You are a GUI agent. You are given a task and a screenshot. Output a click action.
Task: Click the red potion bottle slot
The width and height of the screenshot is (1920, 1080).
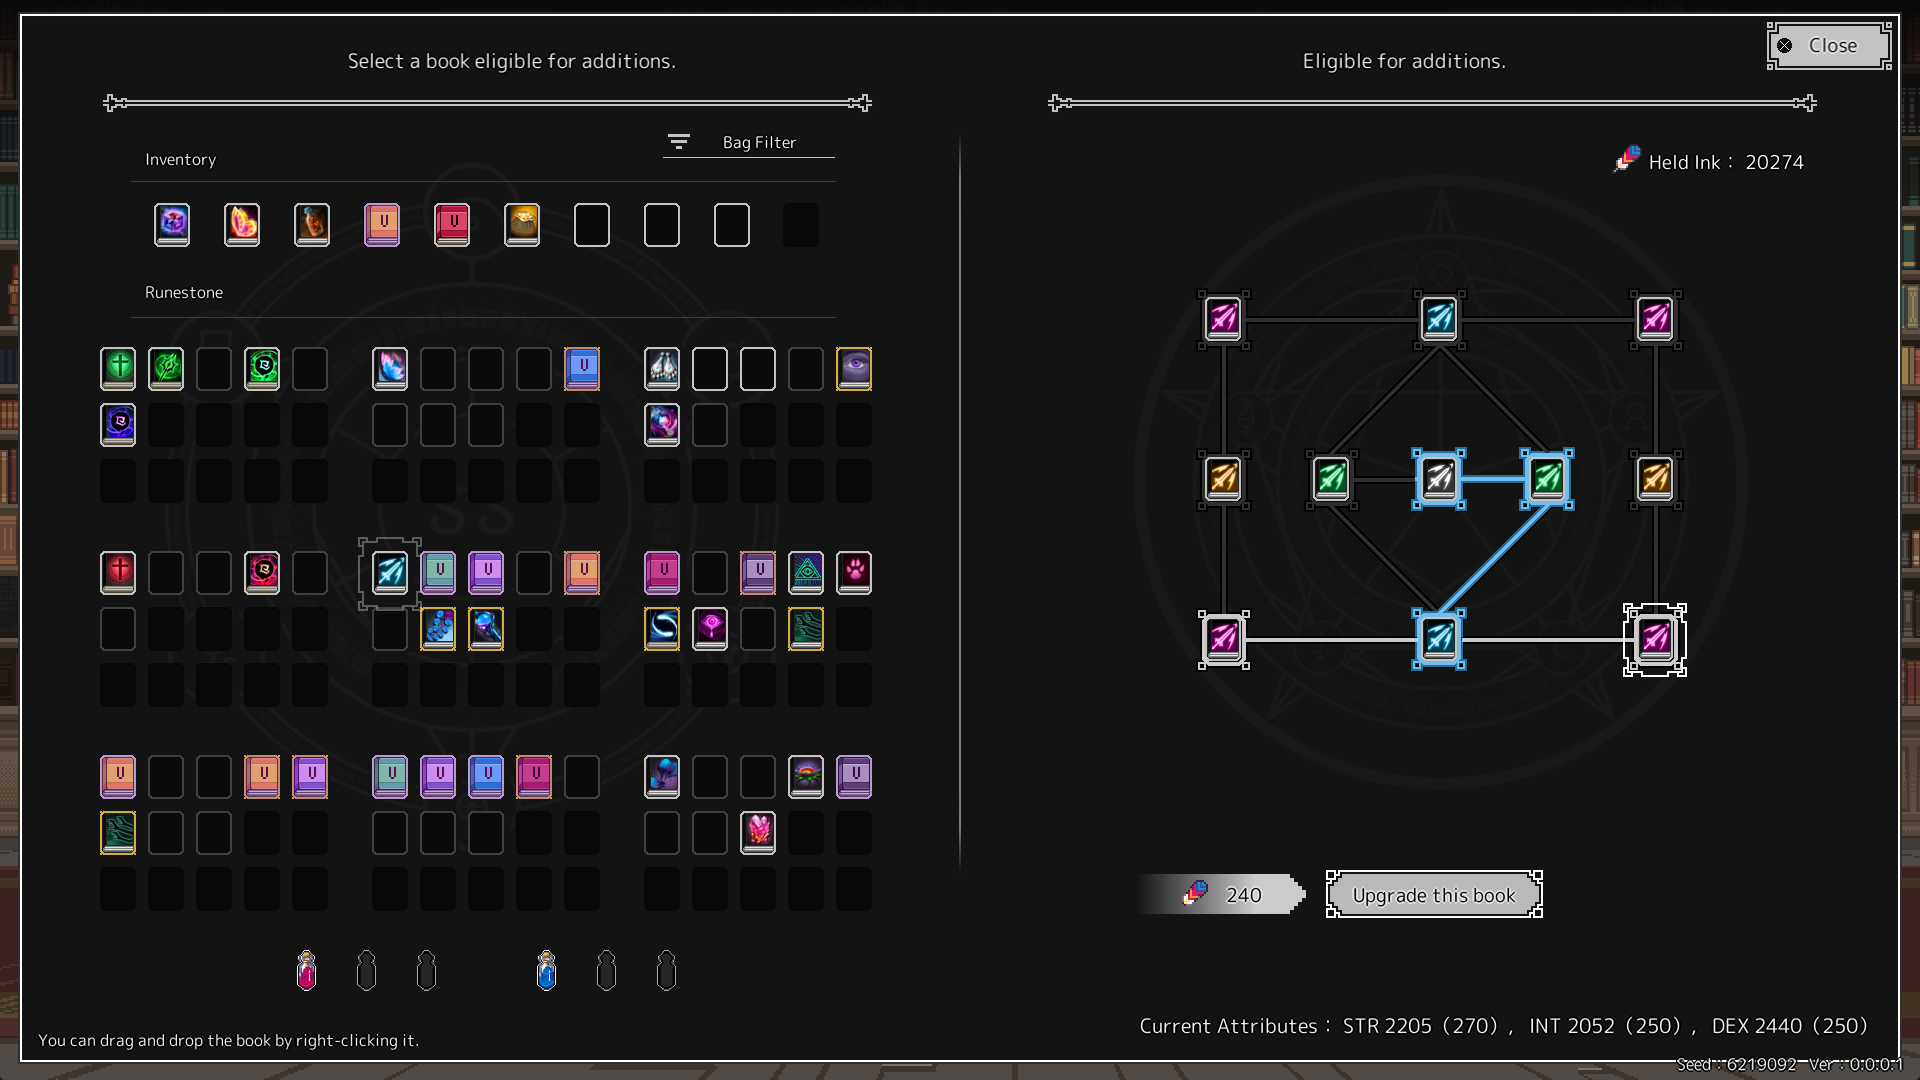tap(307, 970)
